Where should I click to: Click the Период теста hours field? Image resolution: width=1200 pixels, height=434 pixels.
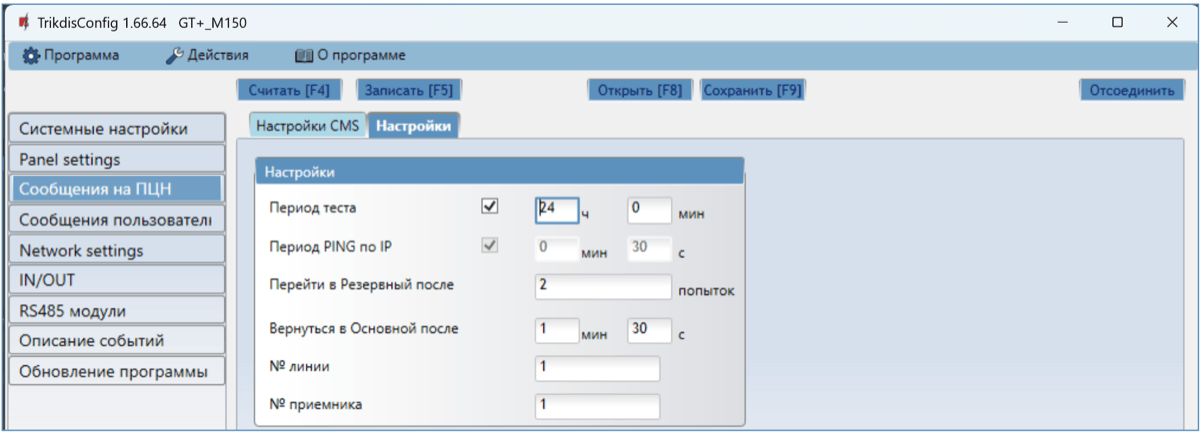(x=557, y=209)
